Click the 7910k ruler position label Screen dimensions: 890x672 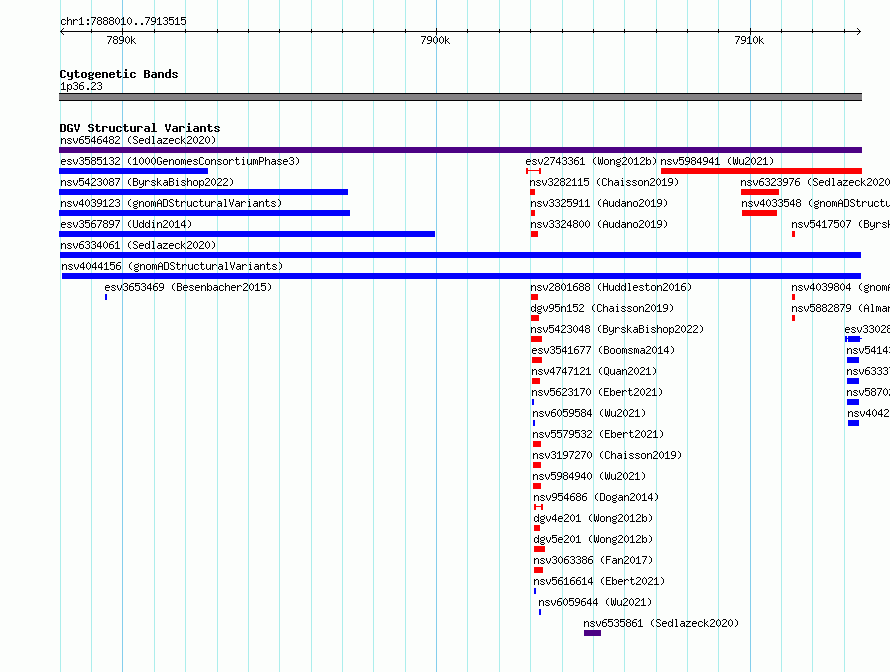[x=749, y=40]
